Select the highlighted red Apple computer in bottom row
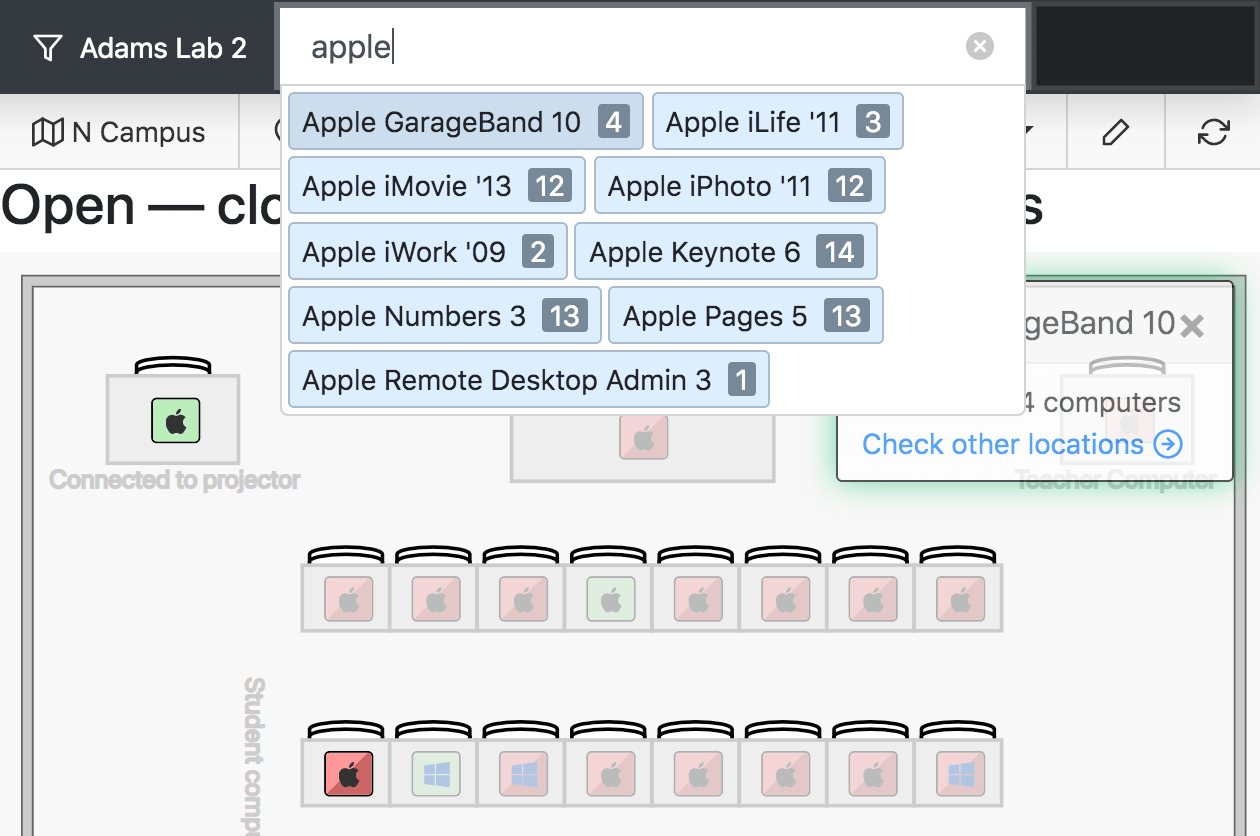 (345, 773)
